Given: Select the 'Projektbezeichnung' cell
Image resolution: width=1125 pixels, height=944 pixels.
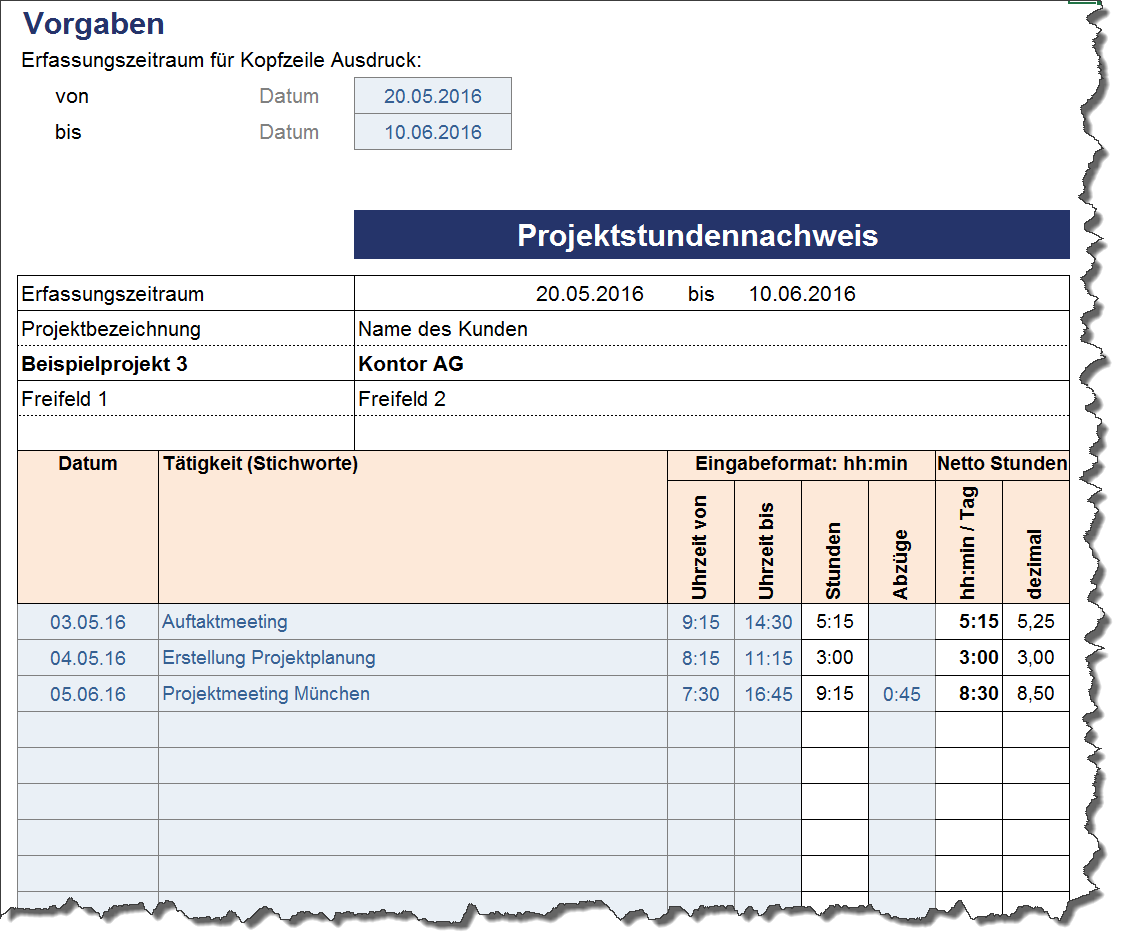Looking at the screenshot, I should 186,329.
